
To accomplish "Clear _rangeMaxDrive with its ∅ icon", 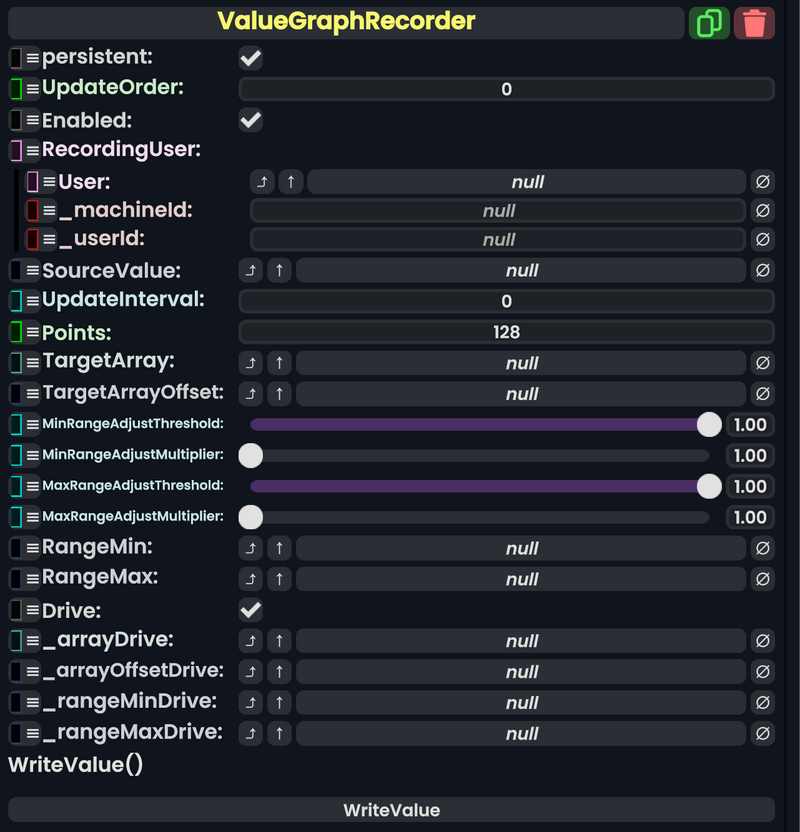I will coord(763,733).
